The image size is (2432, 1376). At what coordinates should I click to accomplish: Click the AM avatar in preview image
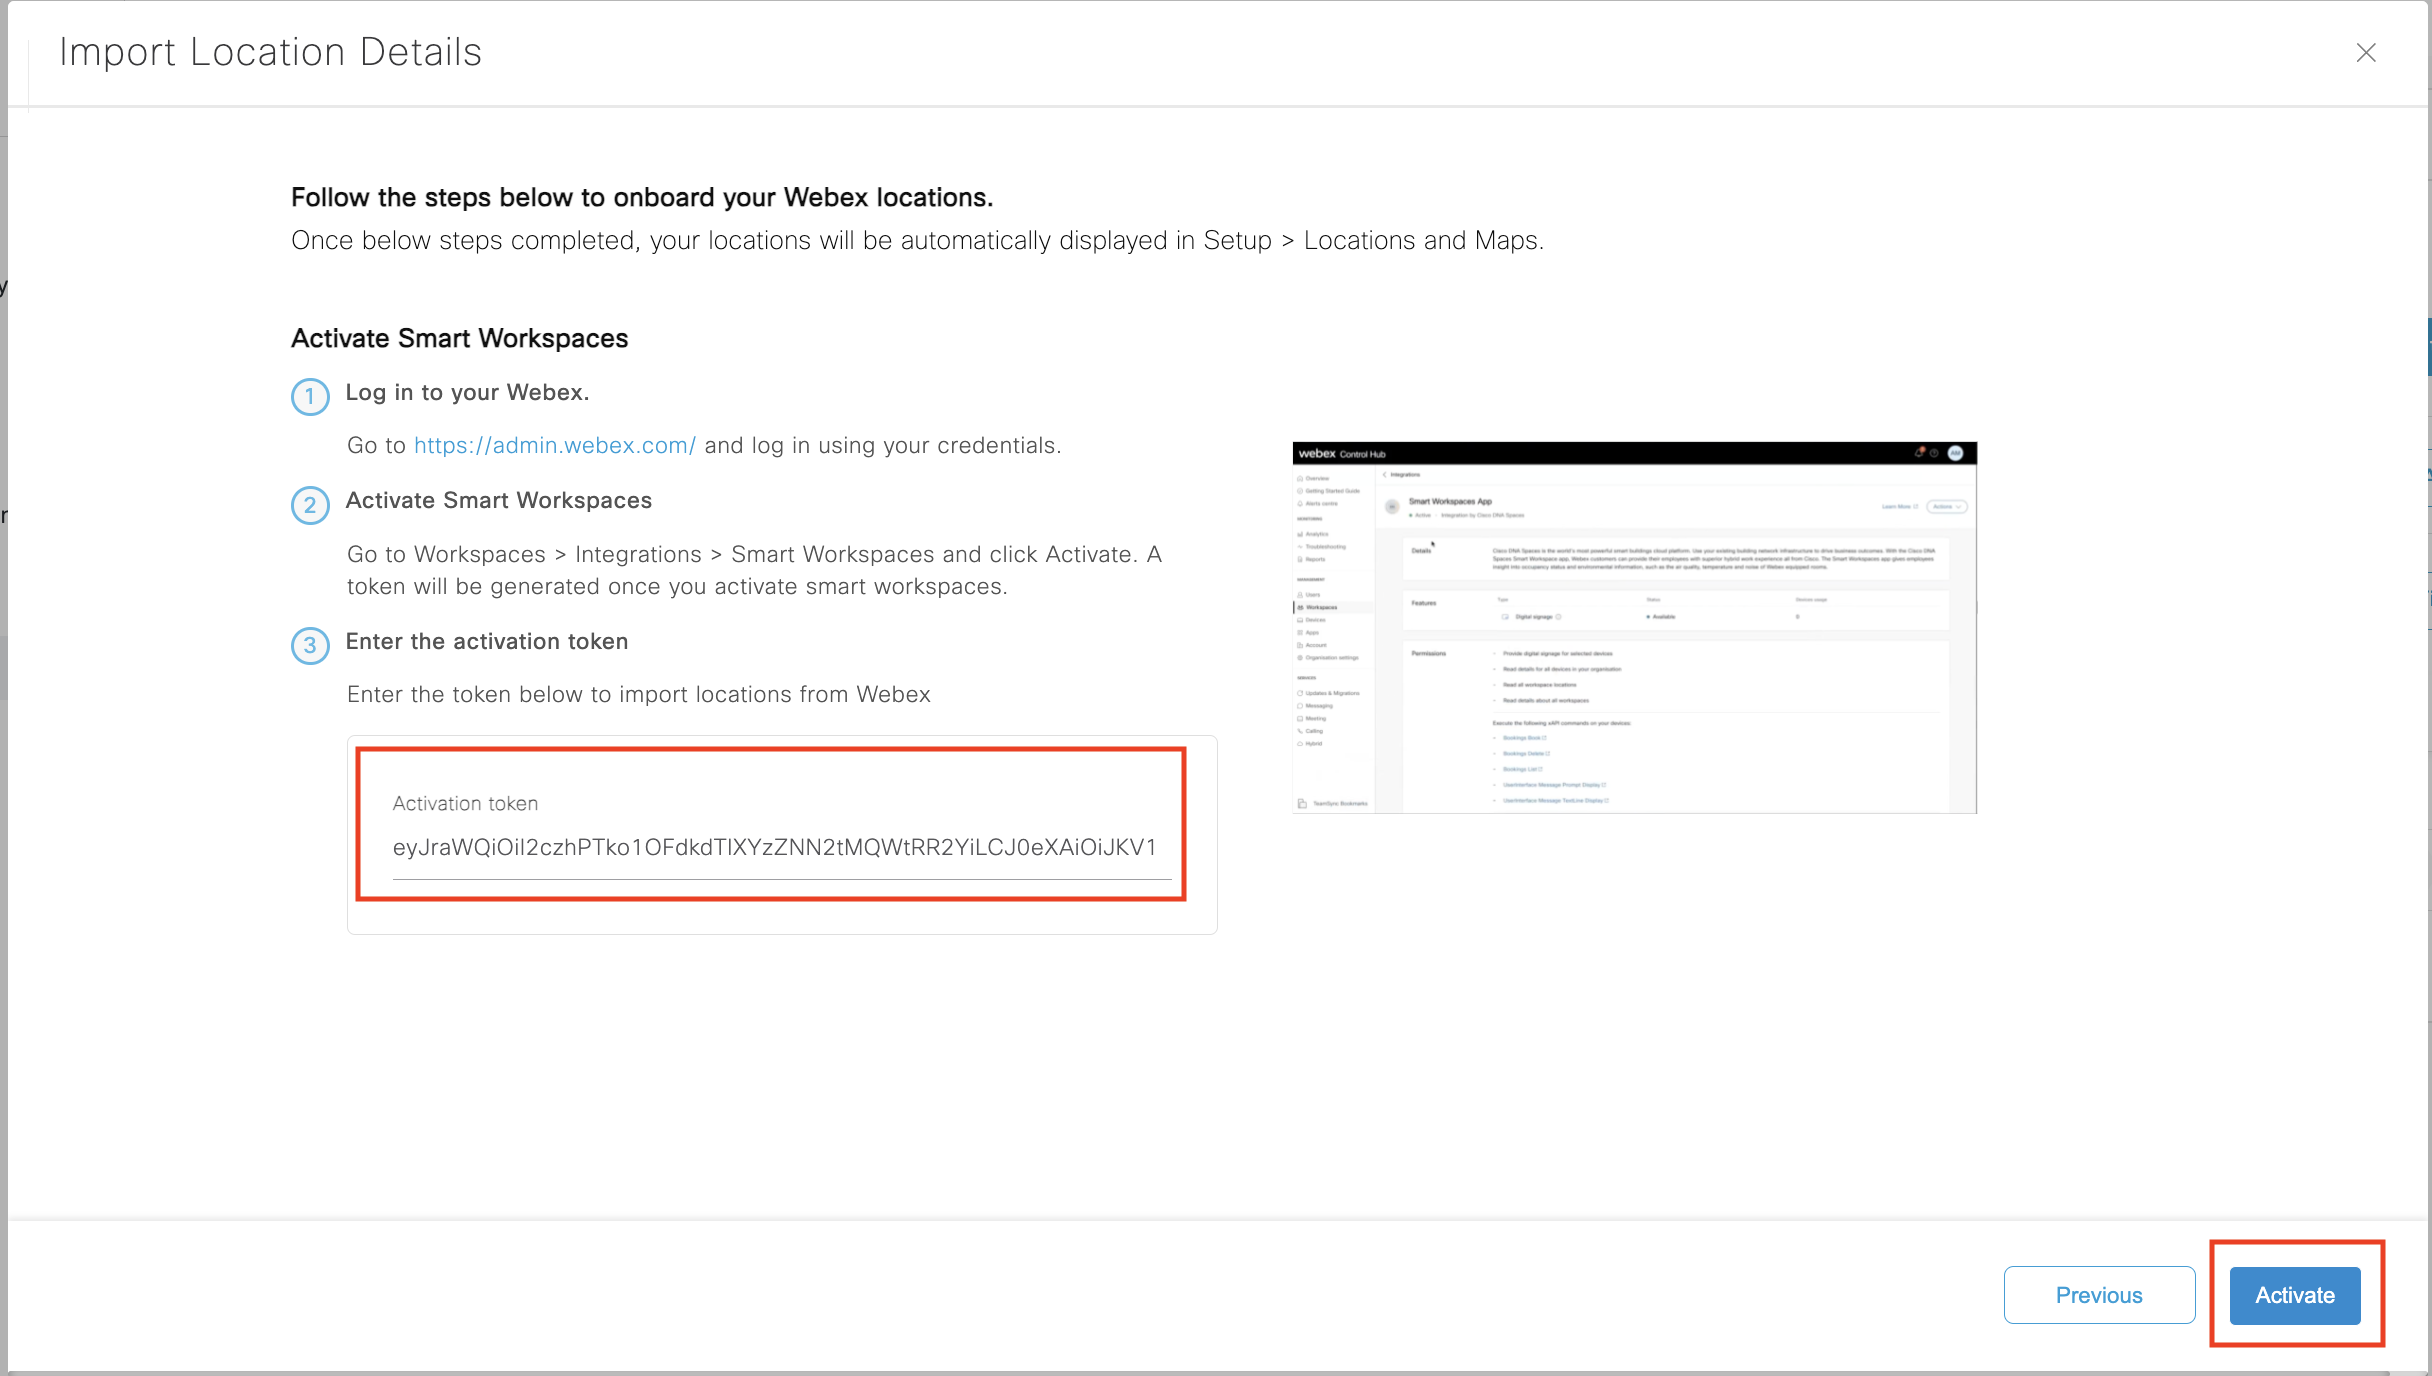click(x=1956, y=454)
